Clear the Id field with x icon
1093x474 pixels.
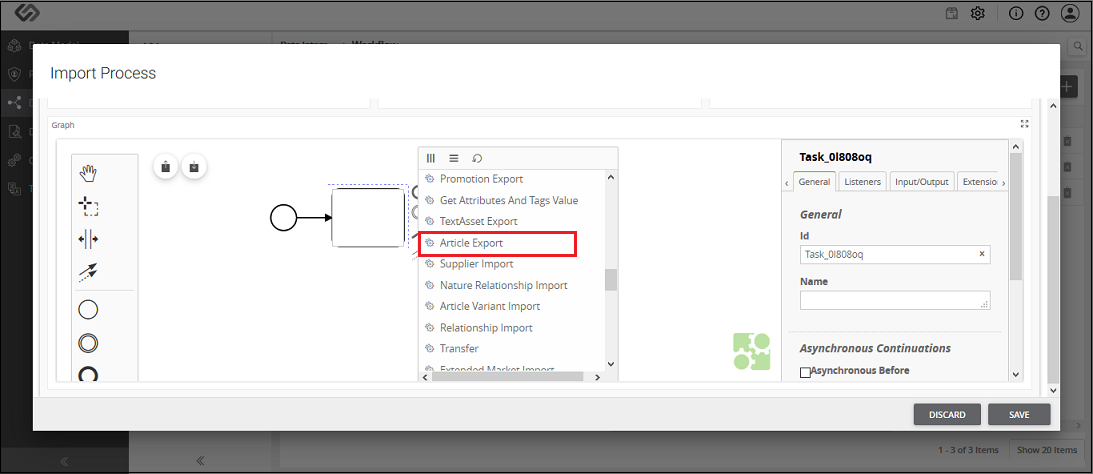[981, 254]
